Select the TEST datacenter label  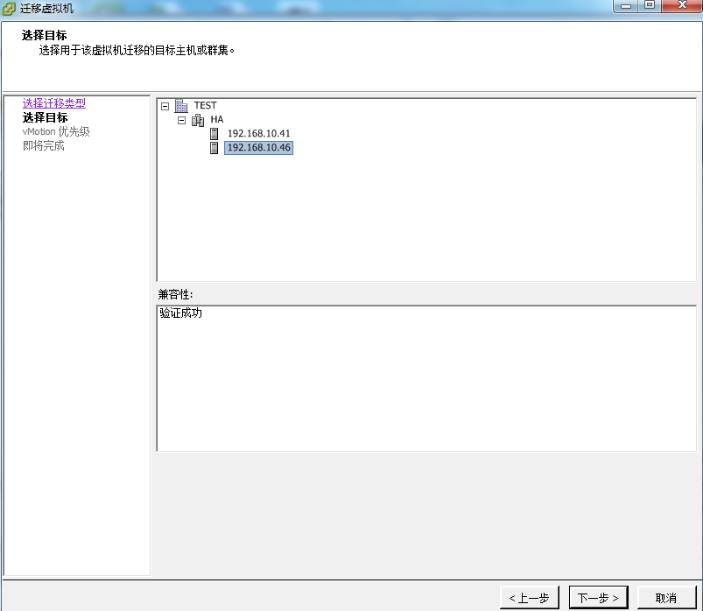tap(205, 105)
